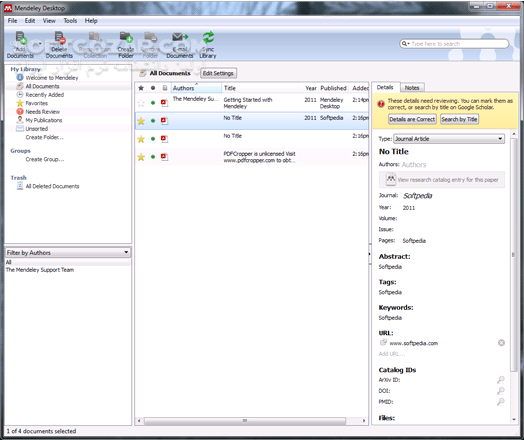Open the Tools menu
Viewport: 524px width, 440px height.
[70, 21]
